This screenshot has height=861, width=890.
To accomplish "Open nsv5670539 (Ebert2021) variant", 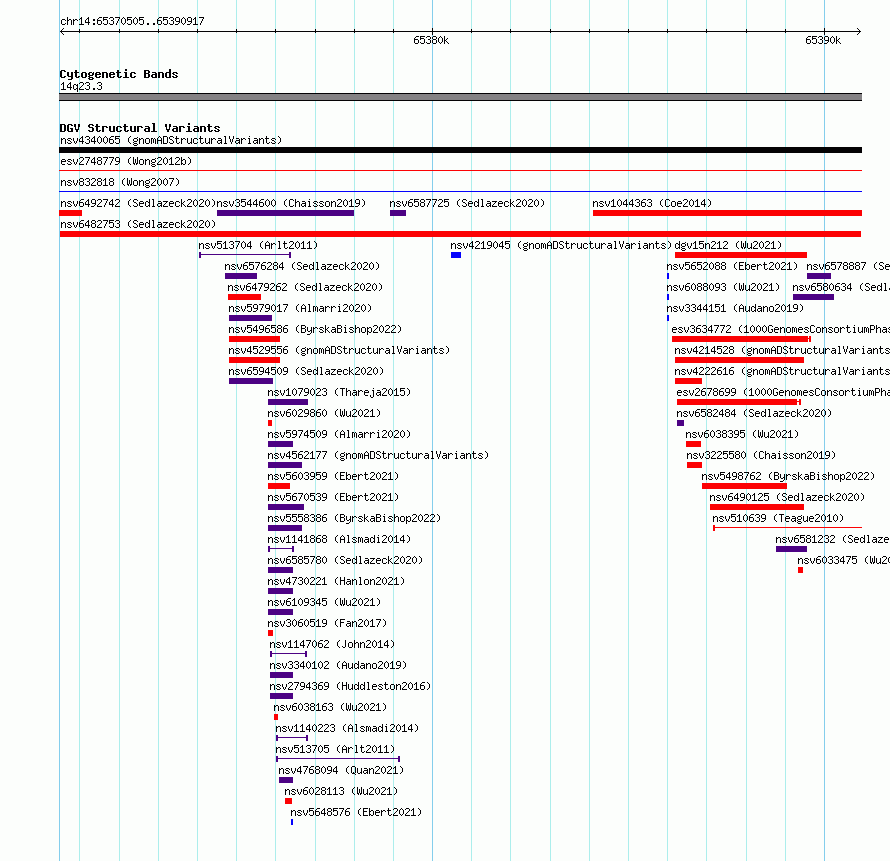I will point(333,497).
